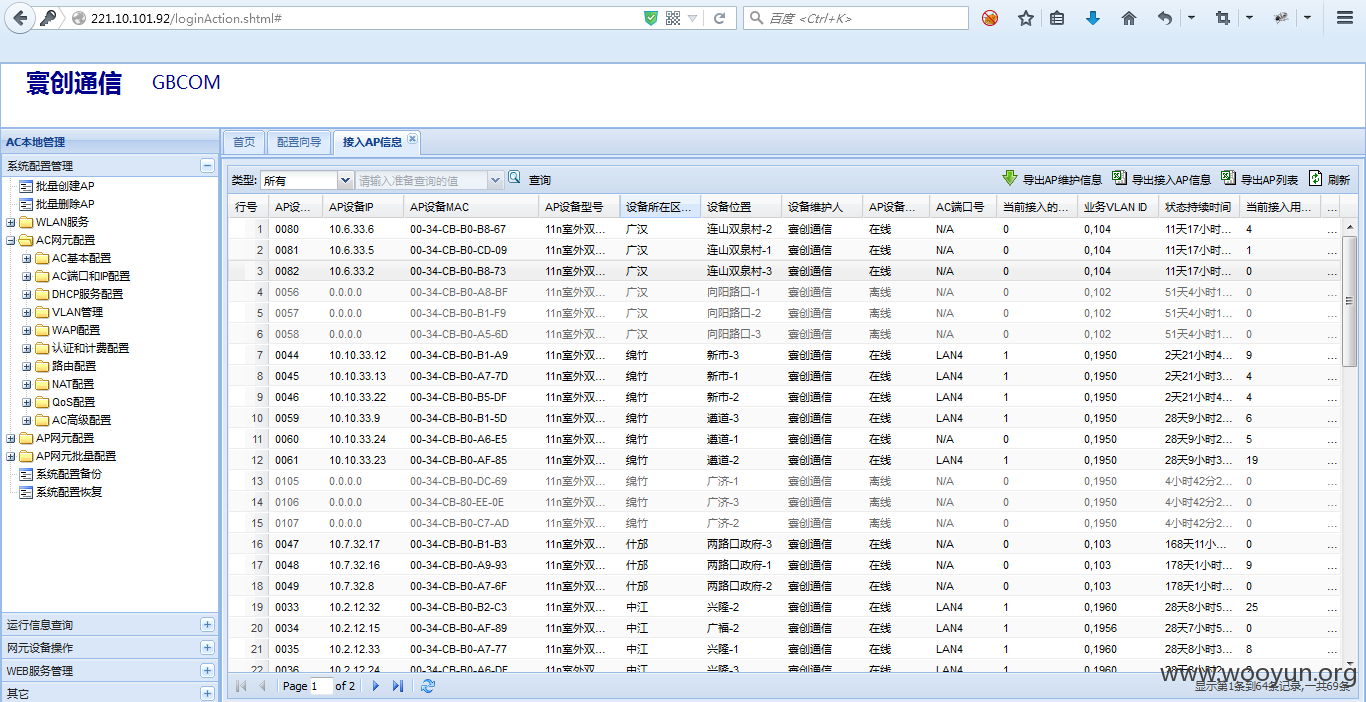This screenshot has height=702, width=1366.
Task: Select row with MAC 00-34-CB-B0-B1-A9
Action: click(x=785, y=355)
